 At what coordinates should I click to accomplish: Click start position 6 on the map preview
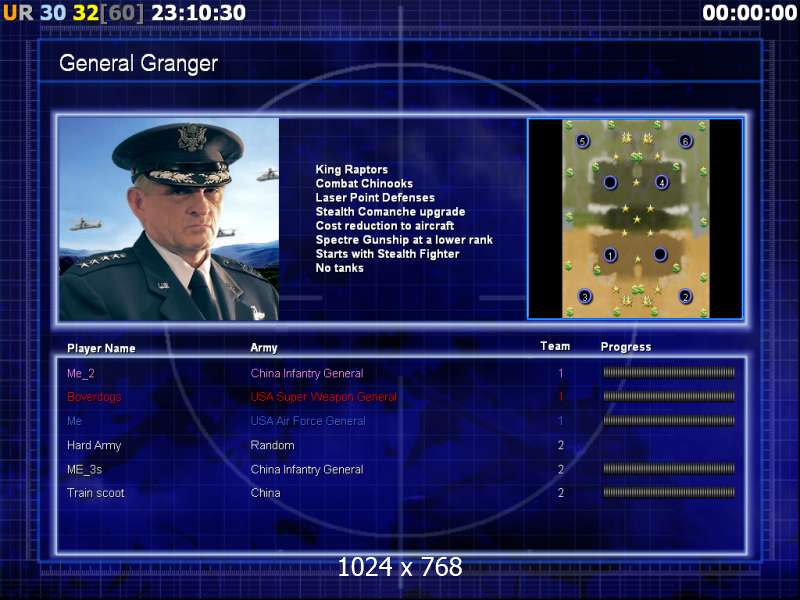(685, 141)
